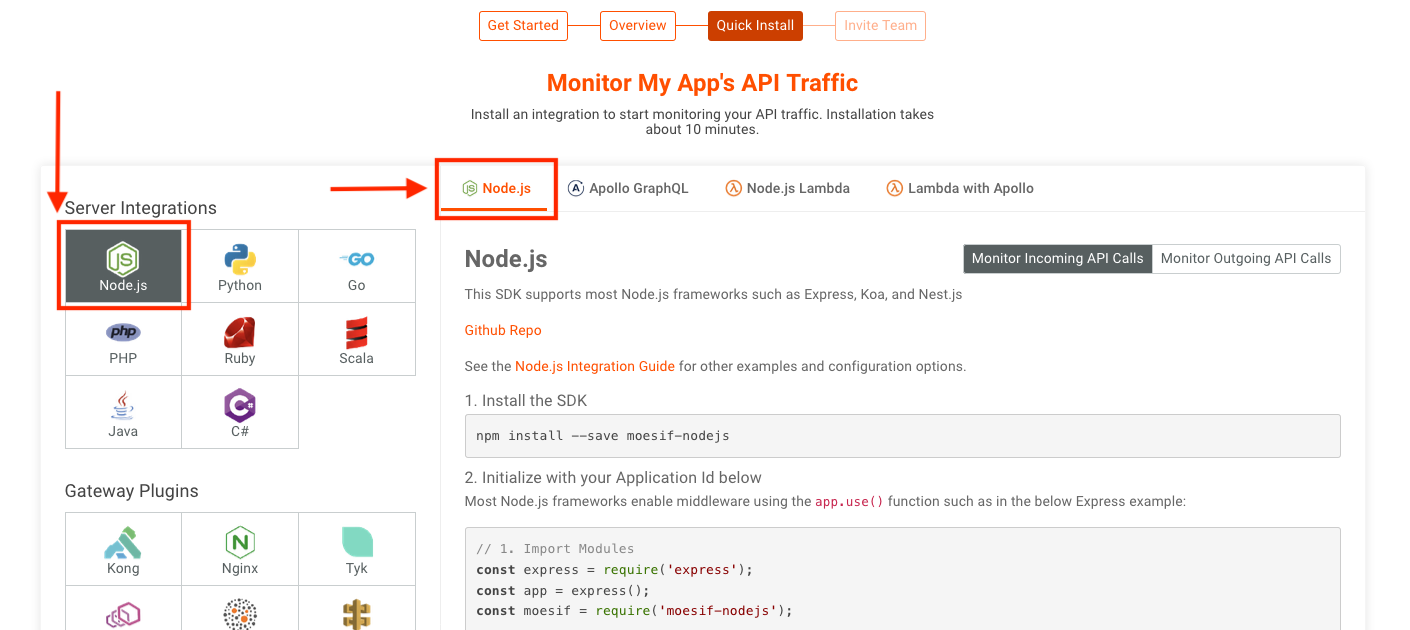Switch to Monitor Outgoing API Calls
Viewport: 1410px width, 630px height.
1246,258
